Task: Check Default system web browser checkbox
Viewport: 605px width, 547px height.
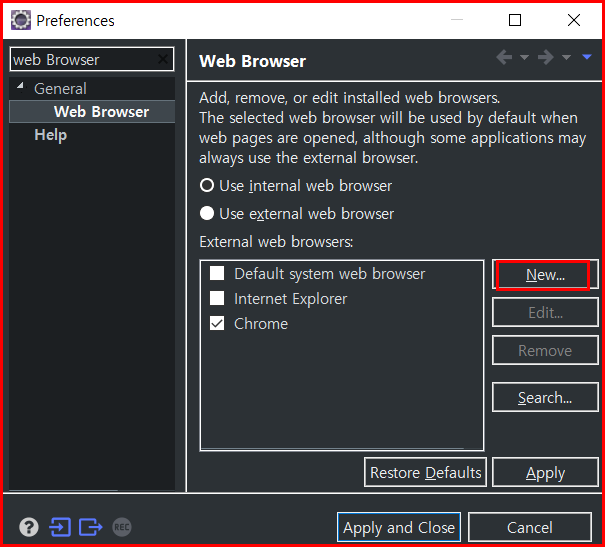Action: tap(217, 273)
